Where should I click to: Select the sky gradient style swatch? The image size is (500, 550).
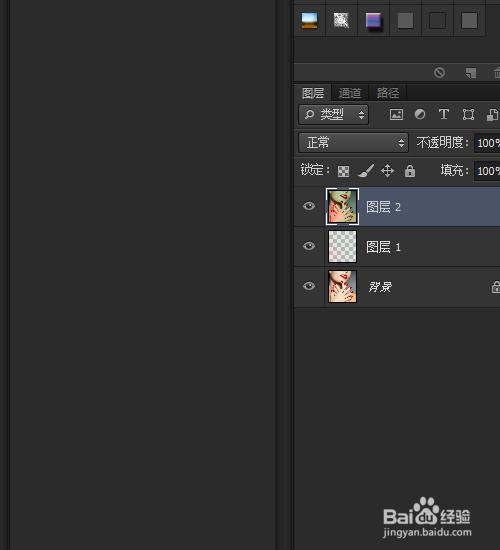point(309,20)
